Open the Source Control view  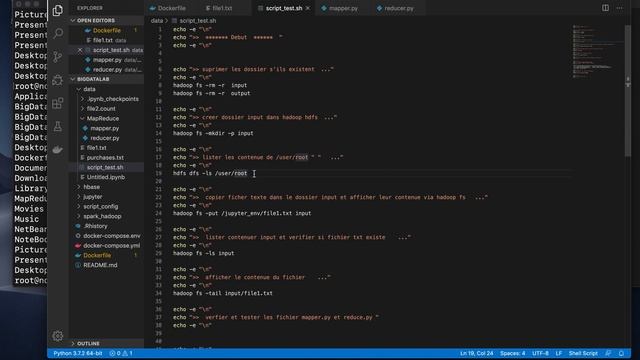click(58, 56)
